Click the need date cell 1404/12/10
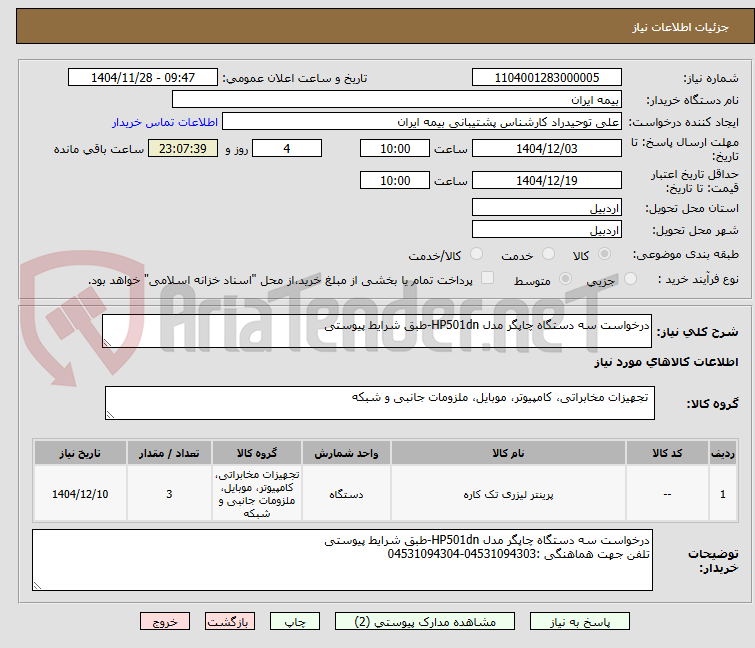Screen dimensions: 755x648 point(80,494)
